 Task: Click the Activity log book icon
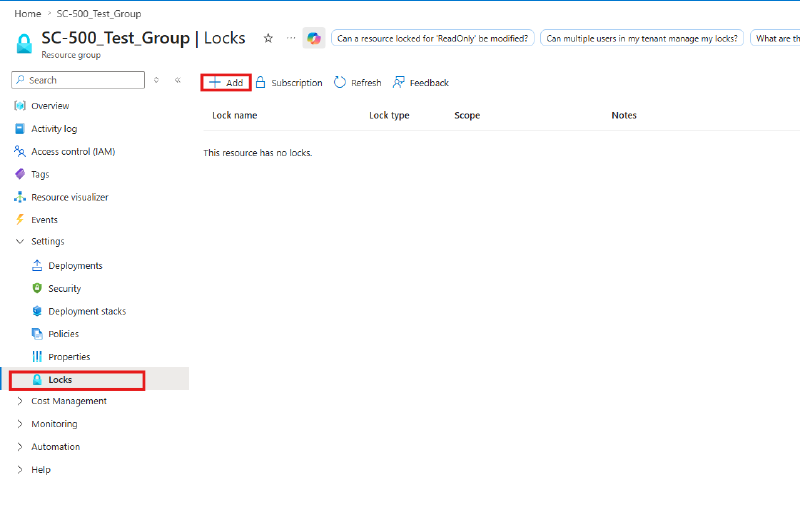pyautogui.click(x=20, y=129)
